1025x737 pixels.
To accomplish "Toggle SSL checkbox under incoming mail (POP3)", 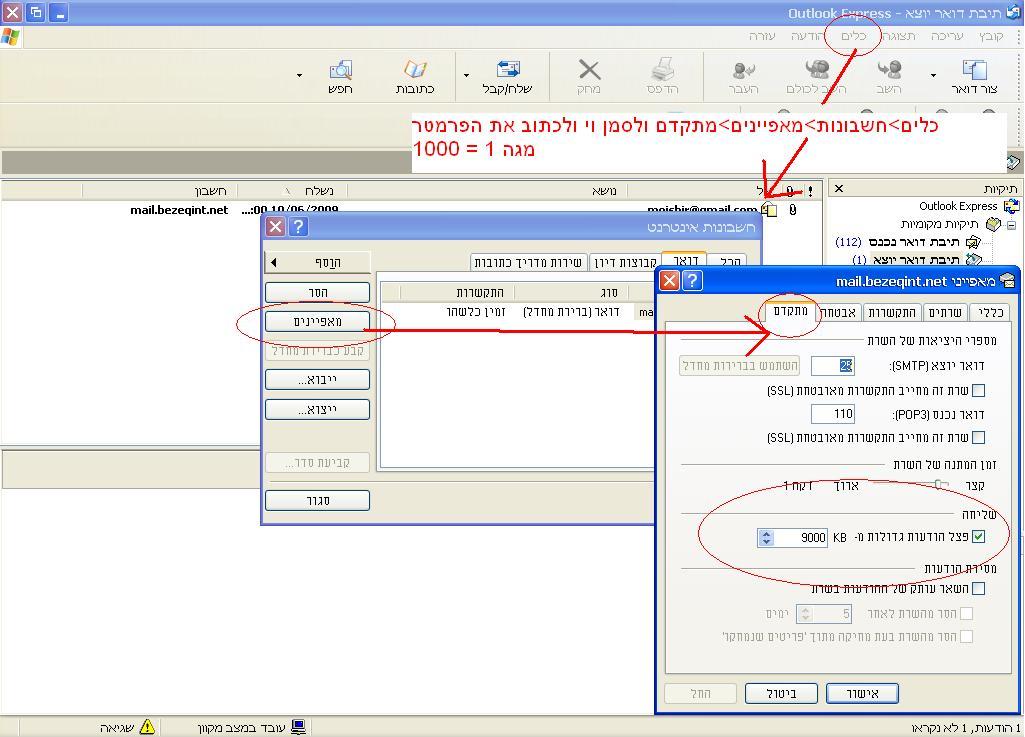I will (979, 437).
